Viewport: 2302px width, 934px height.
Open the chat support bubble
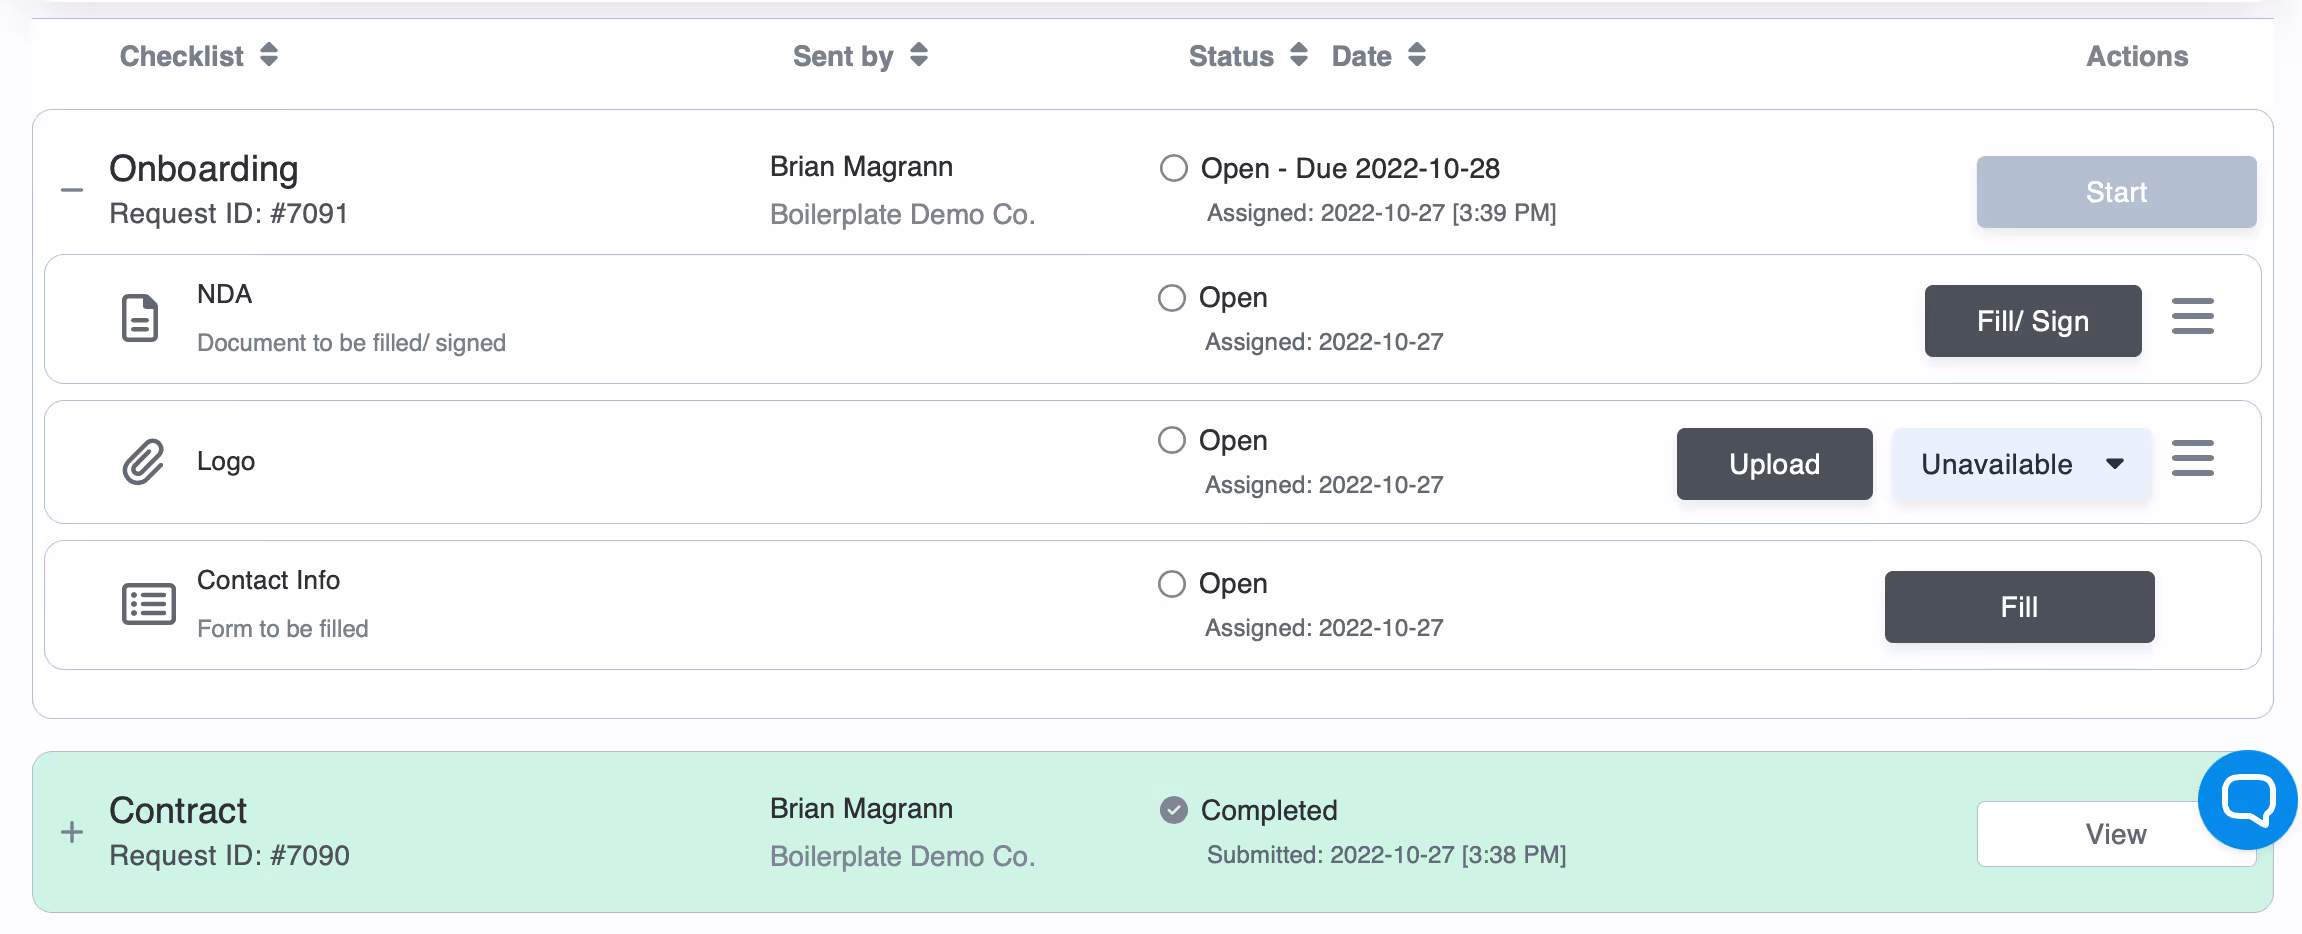coord(2247,800)
